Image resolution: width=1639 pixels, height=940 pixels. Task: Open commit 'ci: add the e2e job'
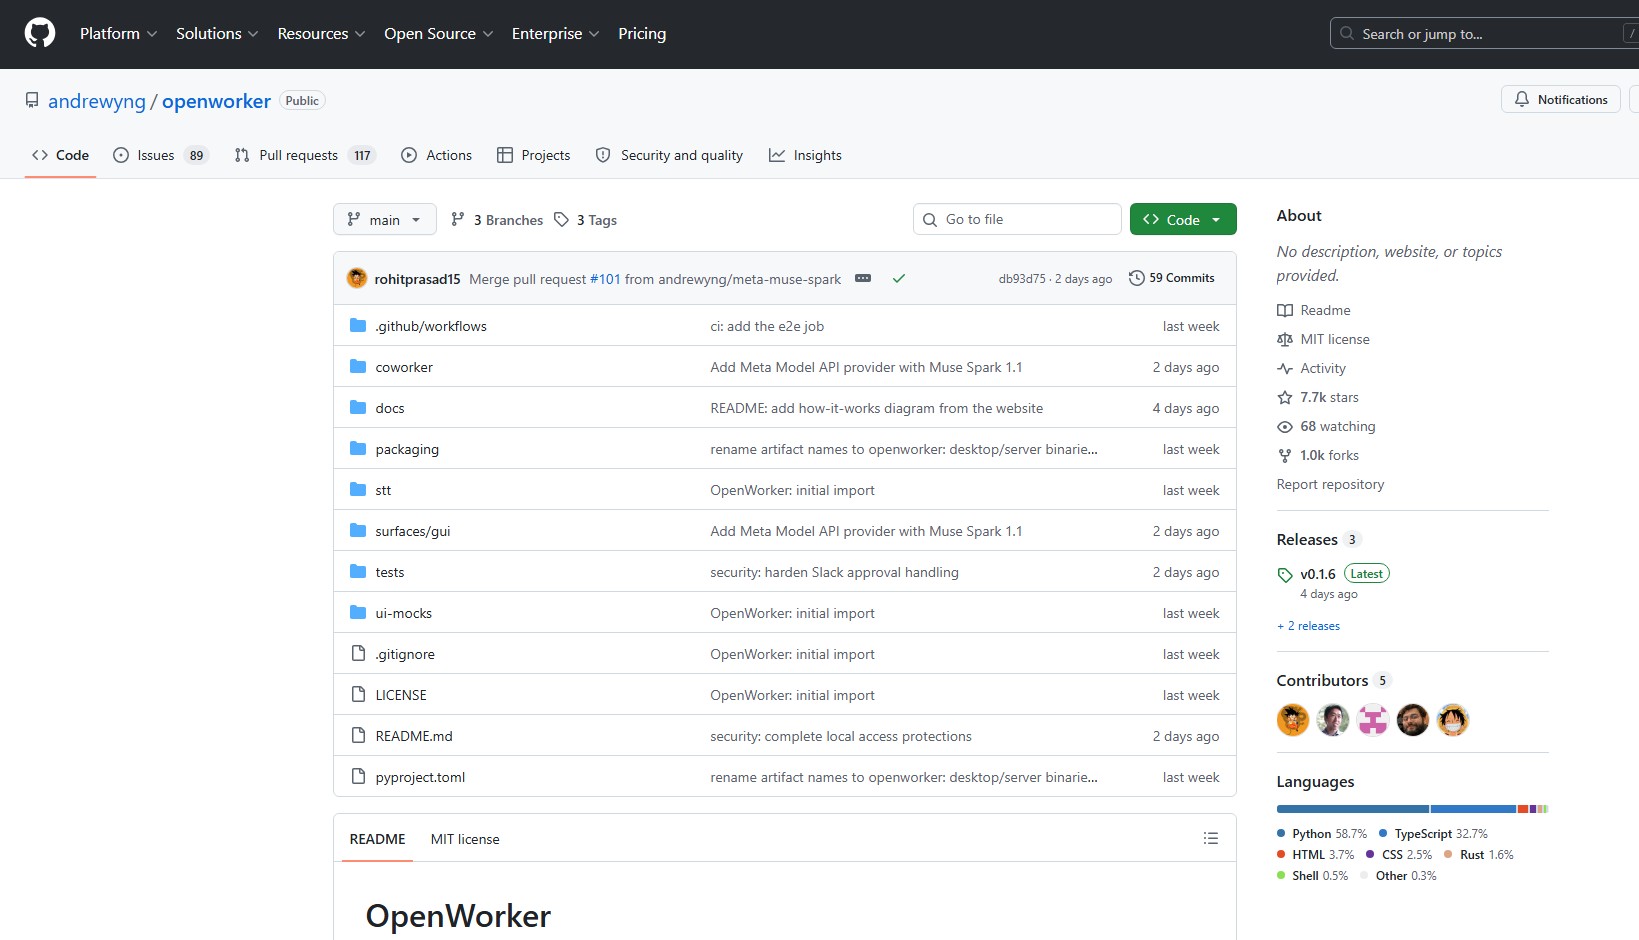pos(767,326)
